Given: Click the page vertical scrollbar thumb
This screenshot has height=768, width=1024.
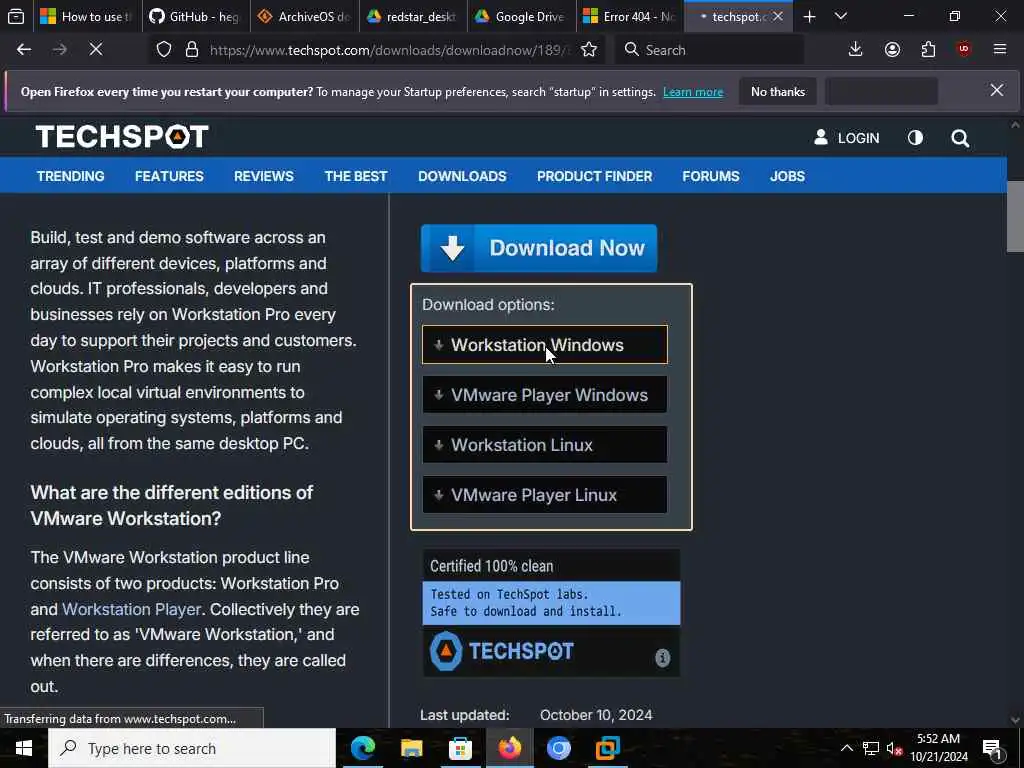Looking at the screenshot, I should [x=1015, y=217].
